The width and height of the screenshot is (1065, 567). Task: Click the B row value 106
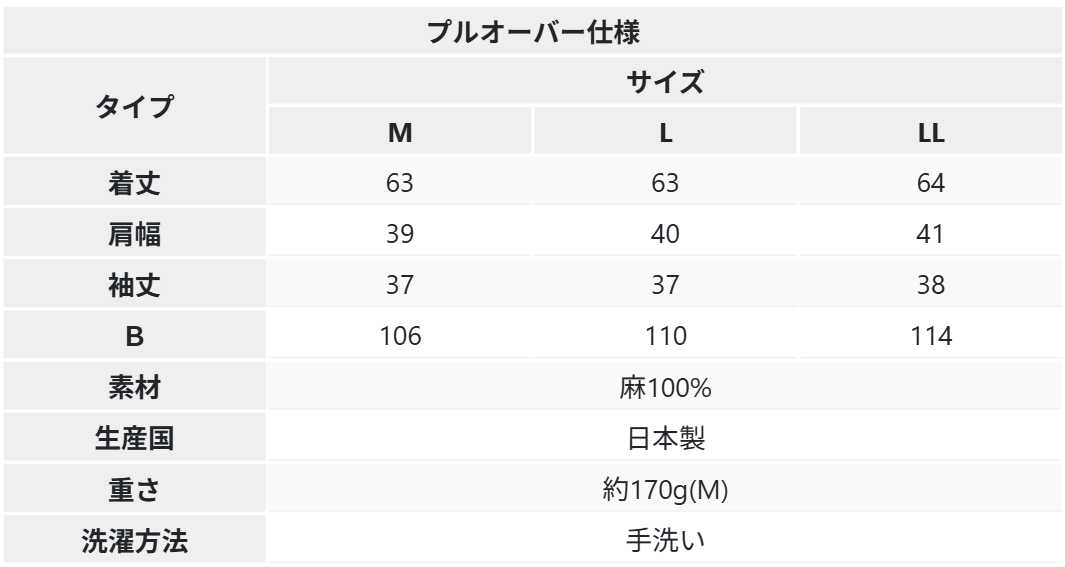pos(400,338)
